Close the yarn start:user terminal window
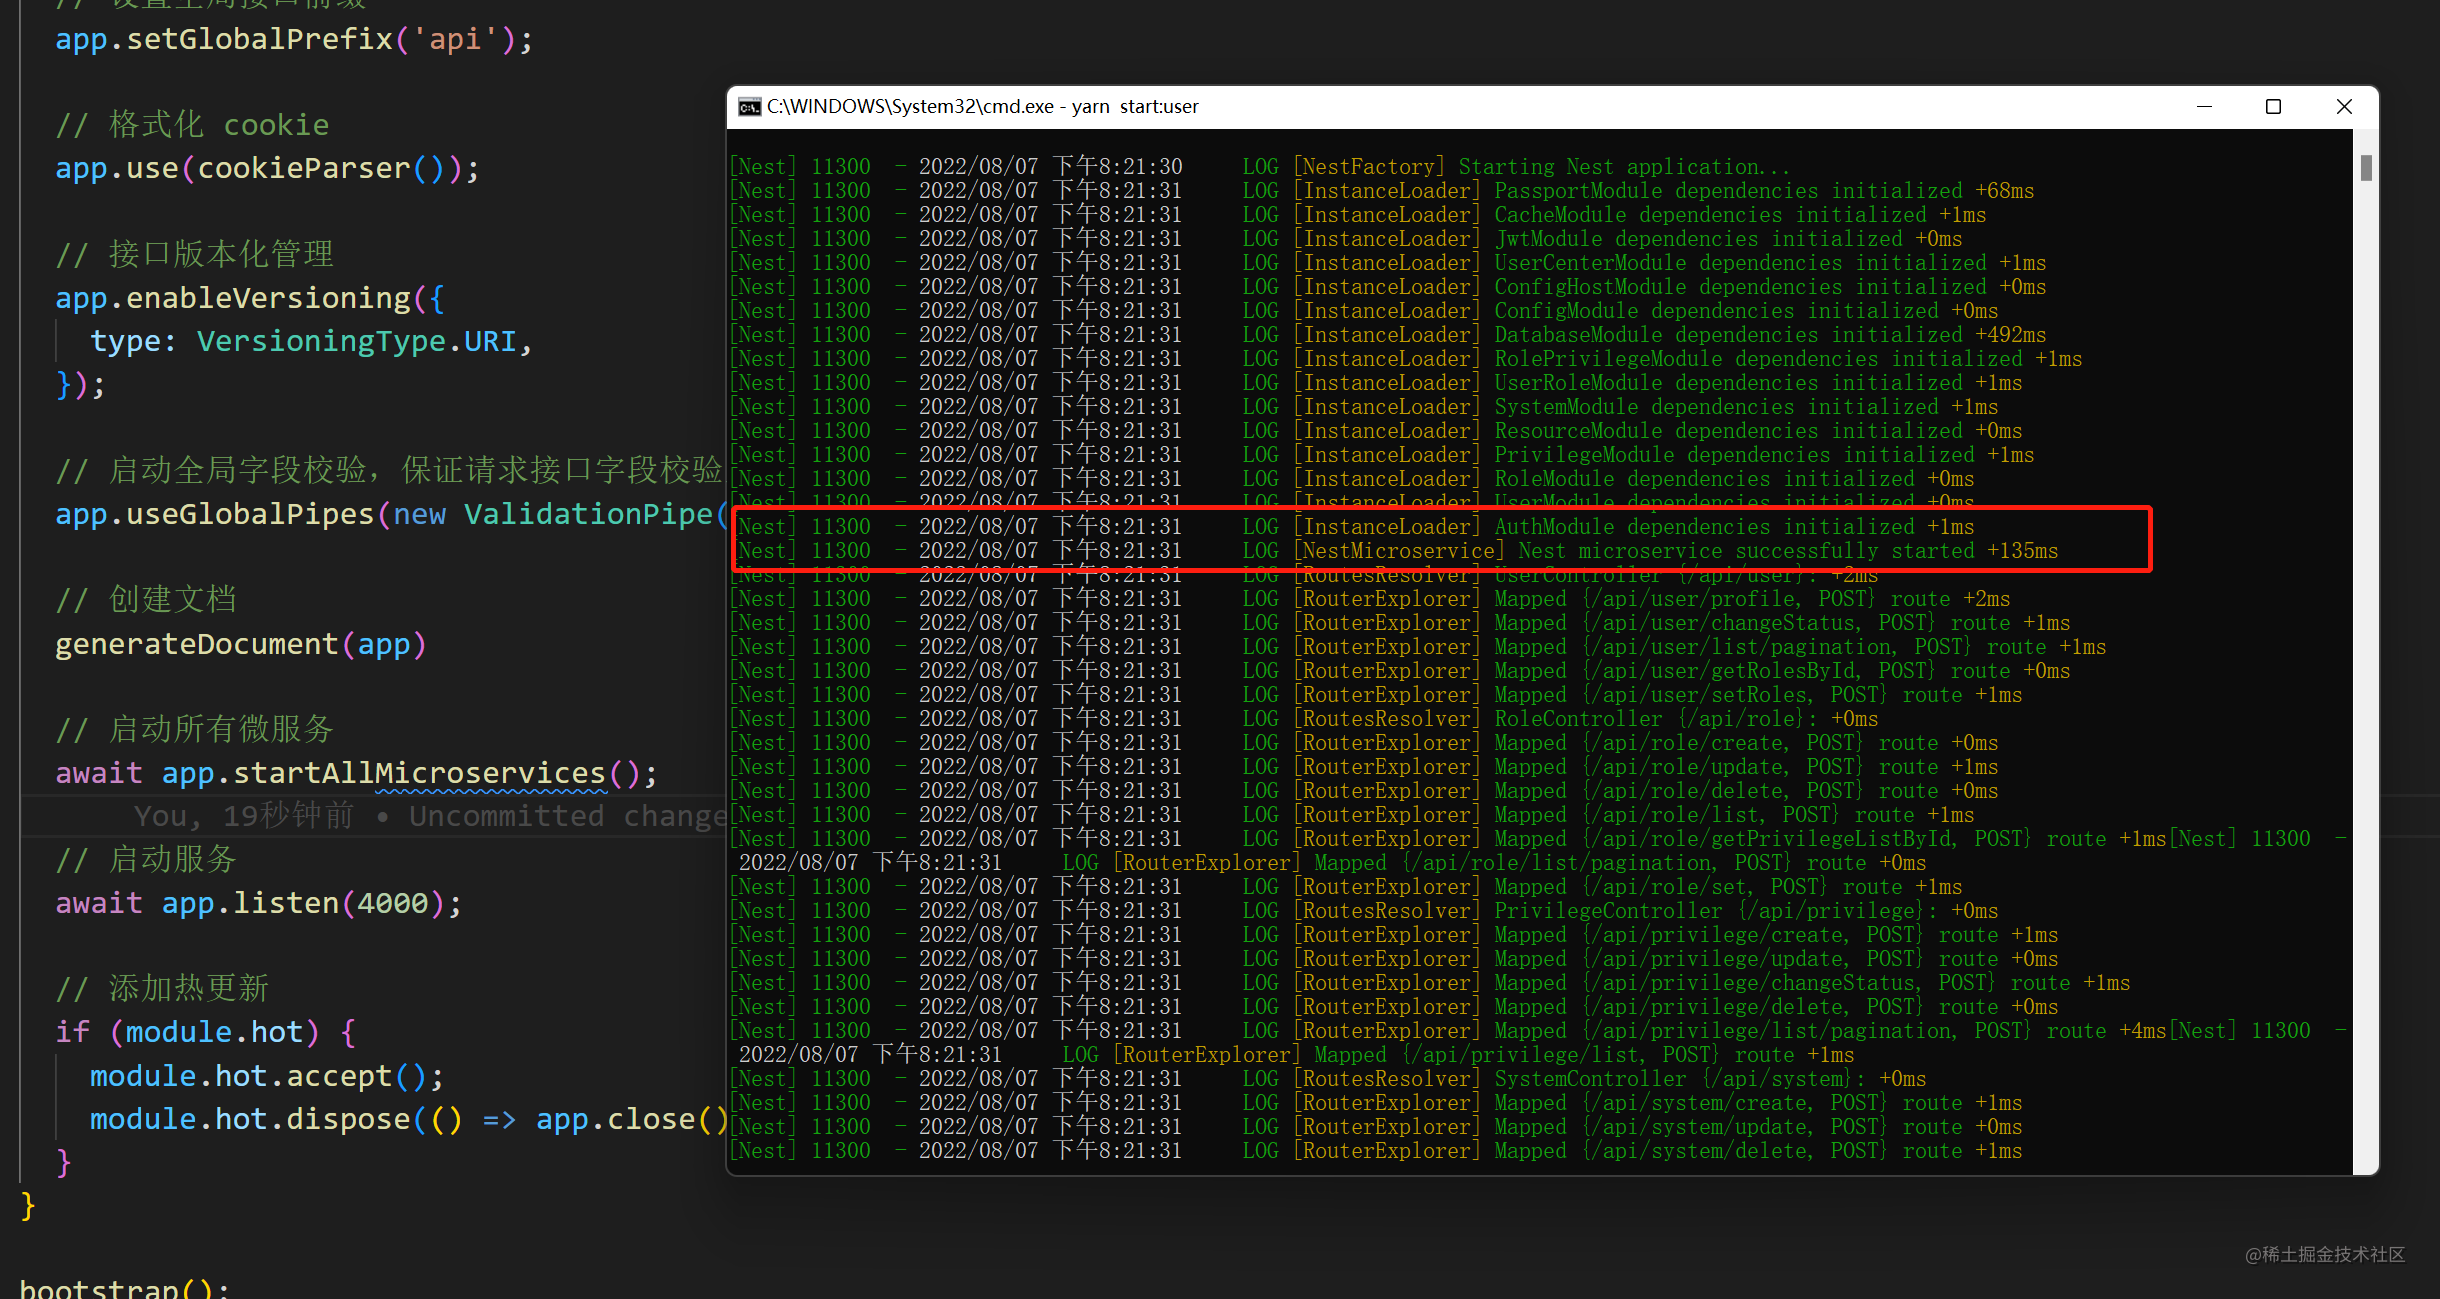Viewport: 2440px width, 1299px height. pos(2344,107)
